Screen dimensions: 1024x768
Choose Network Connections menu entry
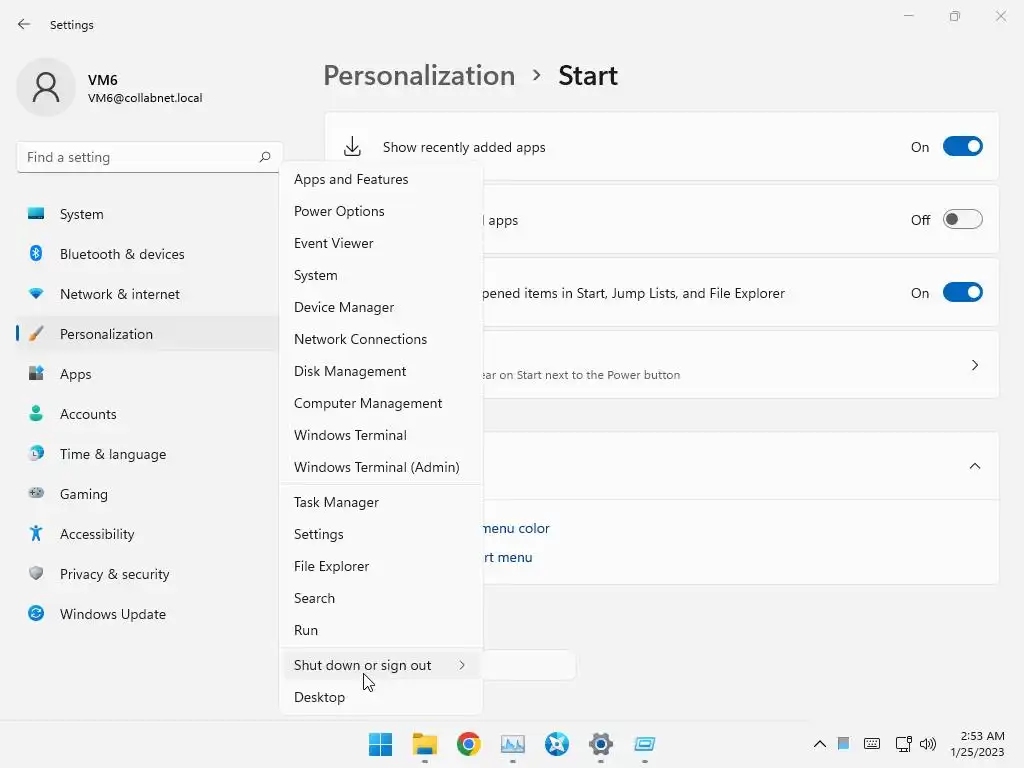[x=381, y=339]
